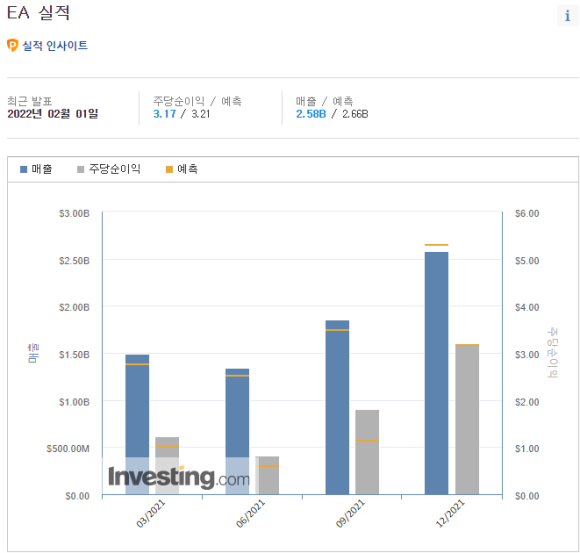Click the EPS value 3.17
Viewport: 580px width, 553px height.
165,114
